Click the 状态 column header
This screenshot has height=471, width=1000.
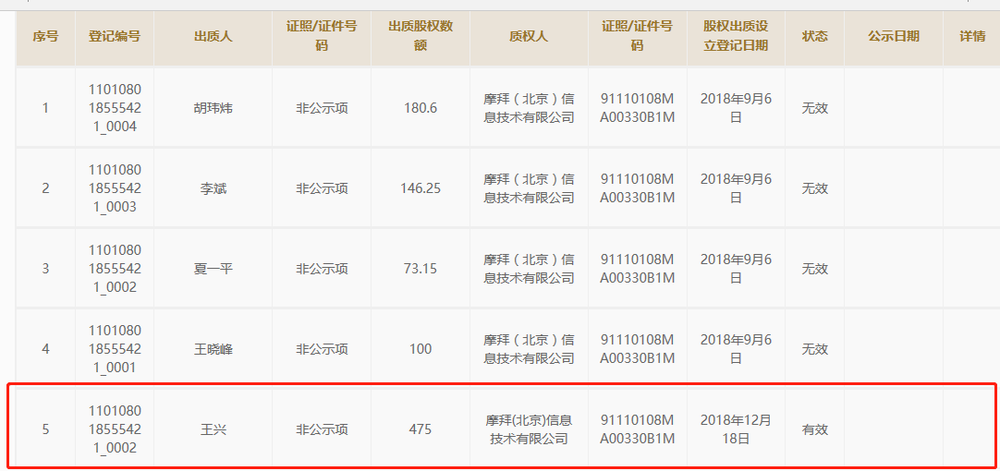tap(814, 36)
